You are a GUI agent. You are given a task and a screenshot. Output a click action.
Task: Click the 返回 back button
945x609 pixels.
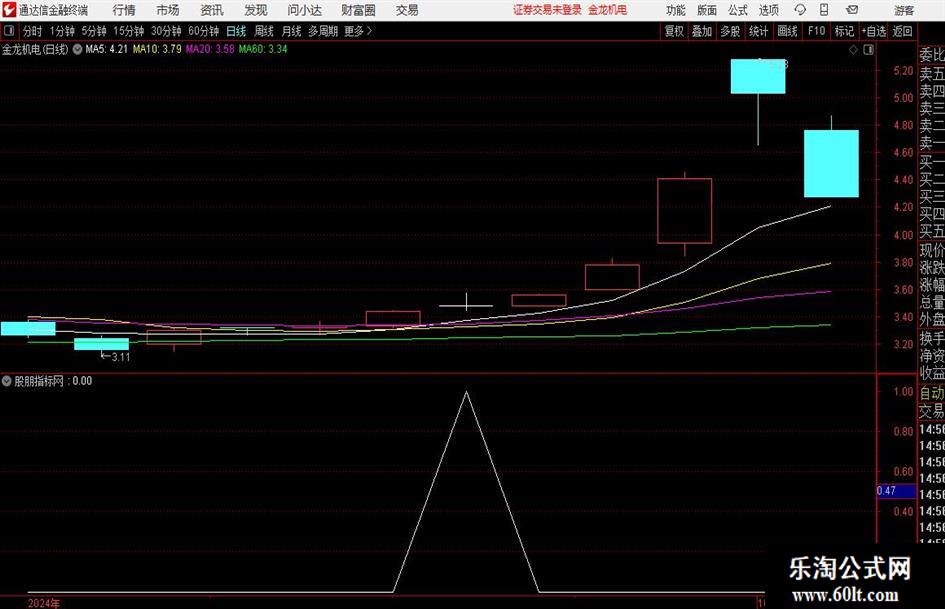click(x=902, y=31)
